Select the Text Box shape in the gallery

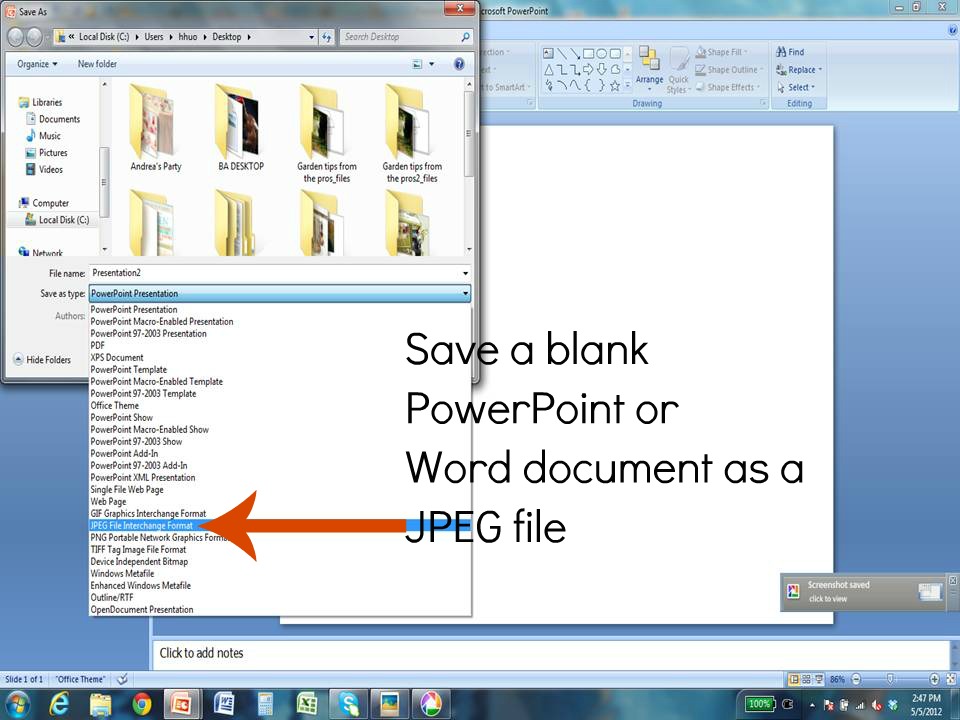click(548, 53)
